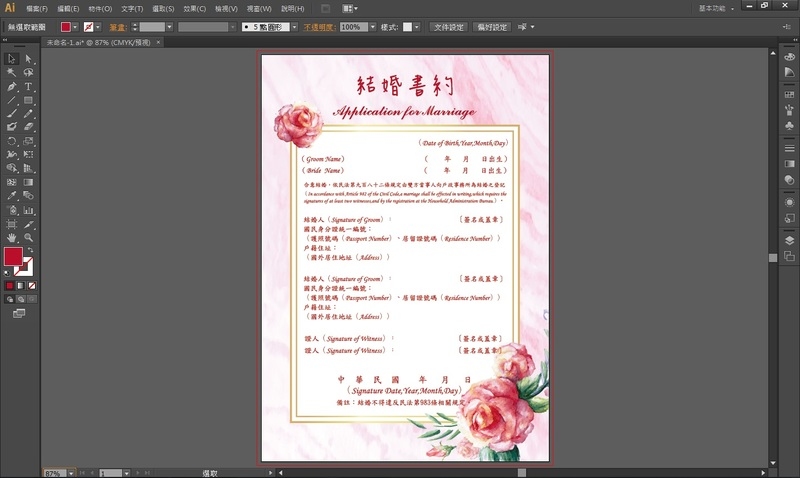Screen dimensions: 800x478
Task: Select the Type tool
Action: (29, 86)
